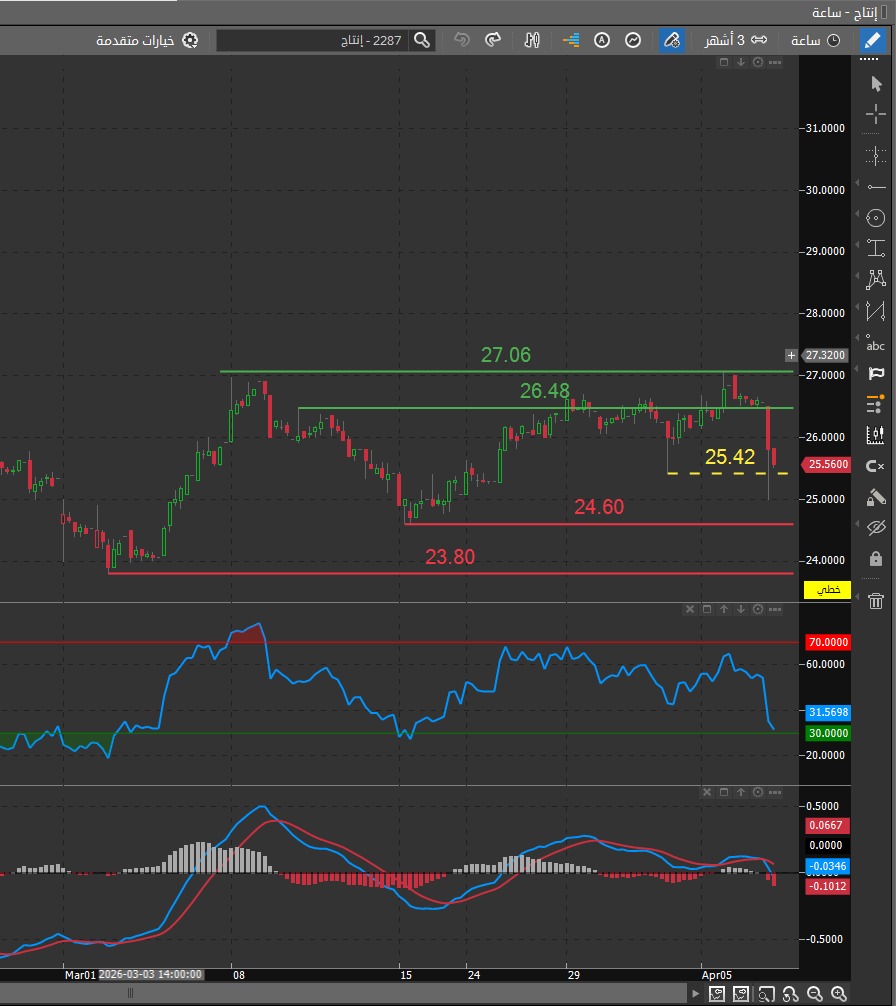
Task: Expand the RSI panel options ellipsis menu
Action: pyautogui.click(x=774, y=609)
